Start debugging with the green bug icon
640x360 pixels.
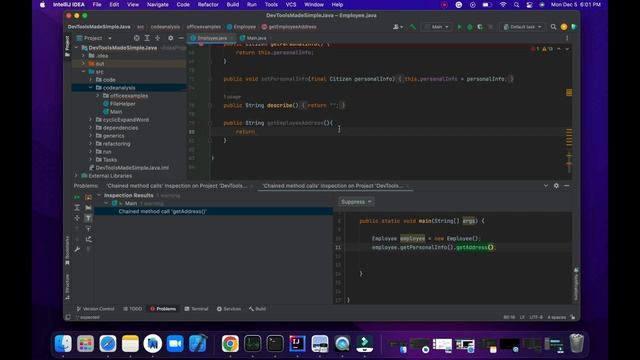470,27
